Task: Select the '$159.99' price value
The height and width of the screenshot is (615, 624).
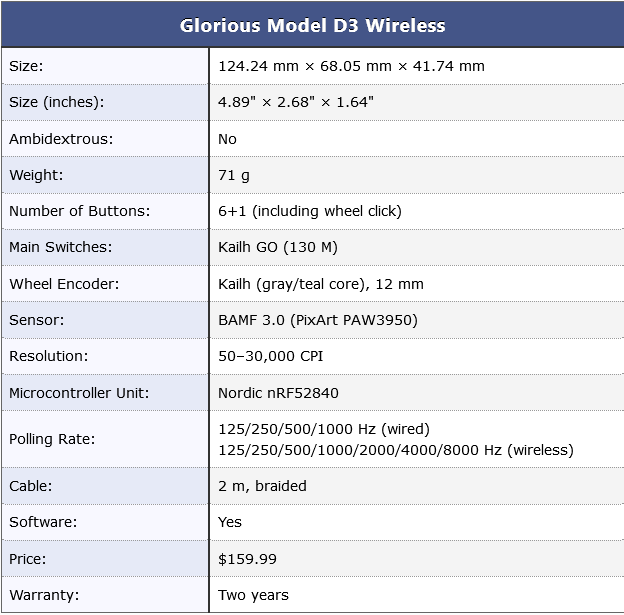Action: coord(247,559)
